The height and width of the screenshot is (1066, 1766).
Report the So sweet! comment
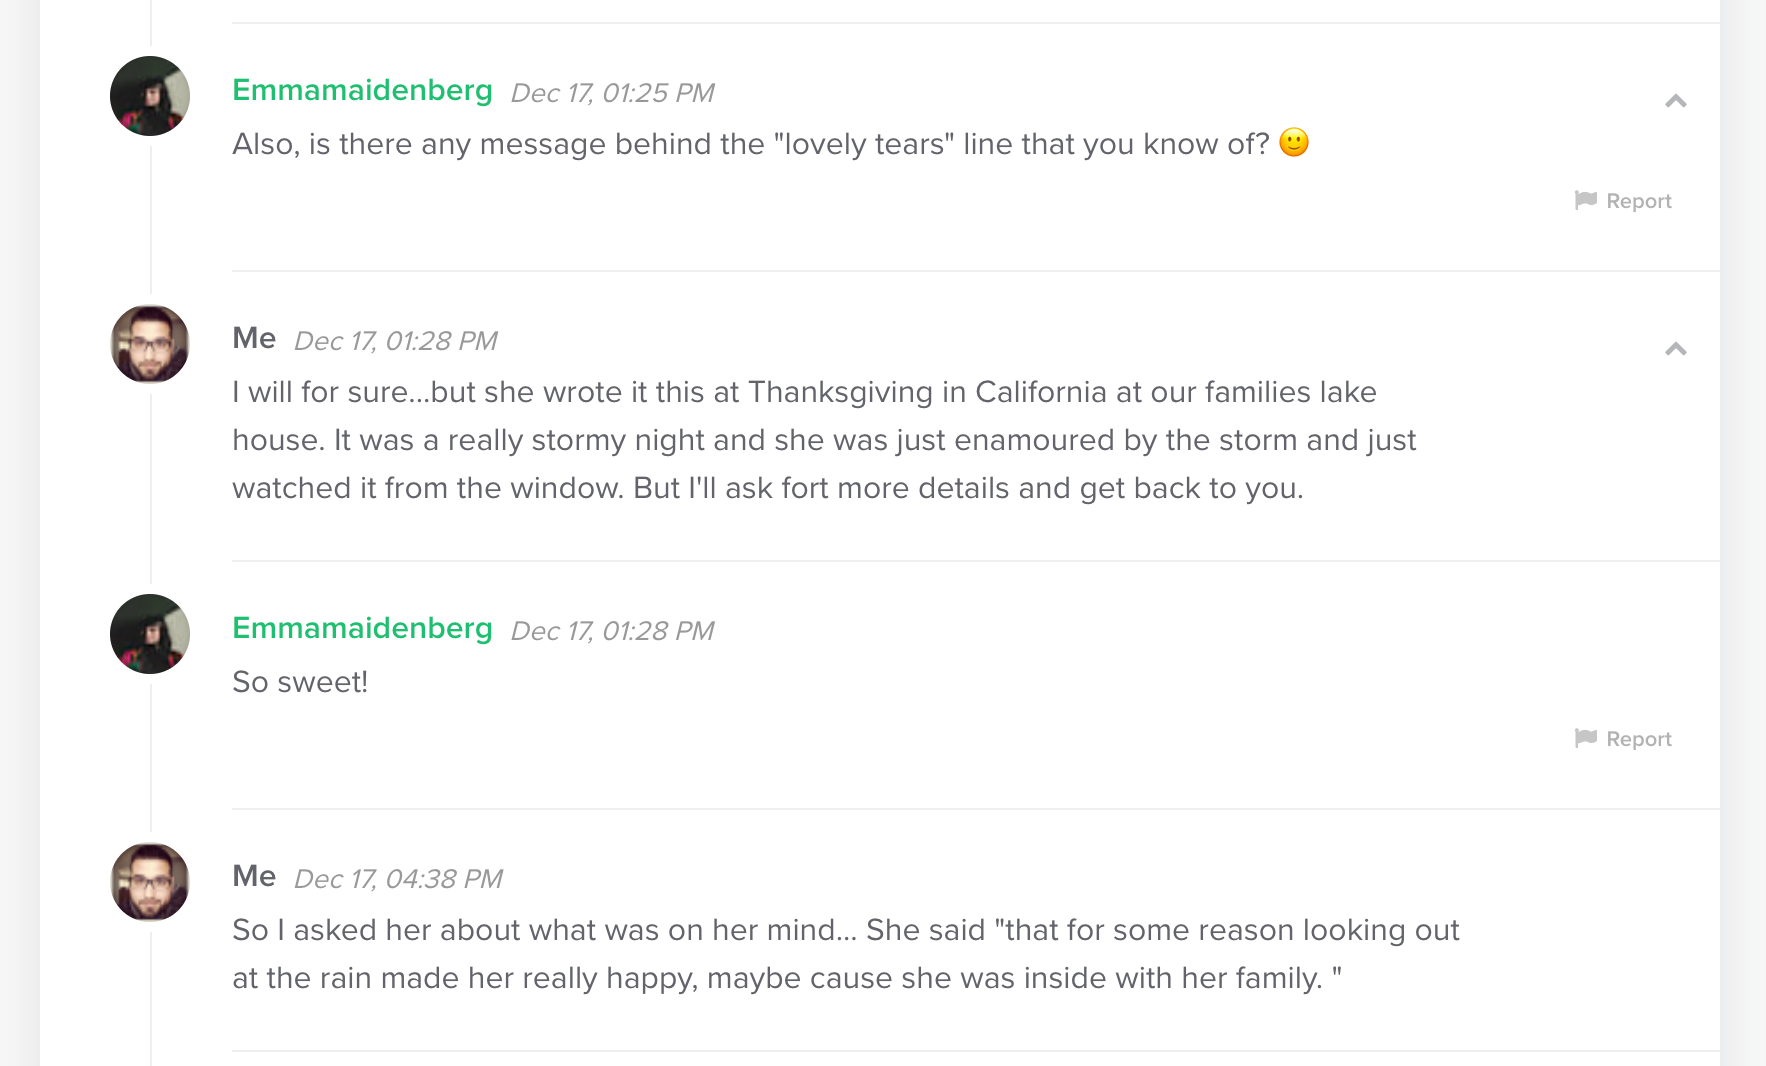(1623, 739)
